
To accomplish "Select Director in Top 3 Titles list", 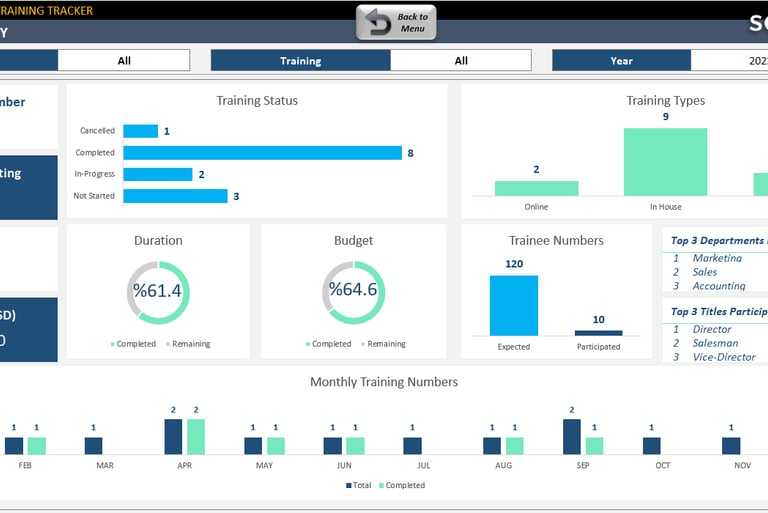I will (x=712, y=329).
